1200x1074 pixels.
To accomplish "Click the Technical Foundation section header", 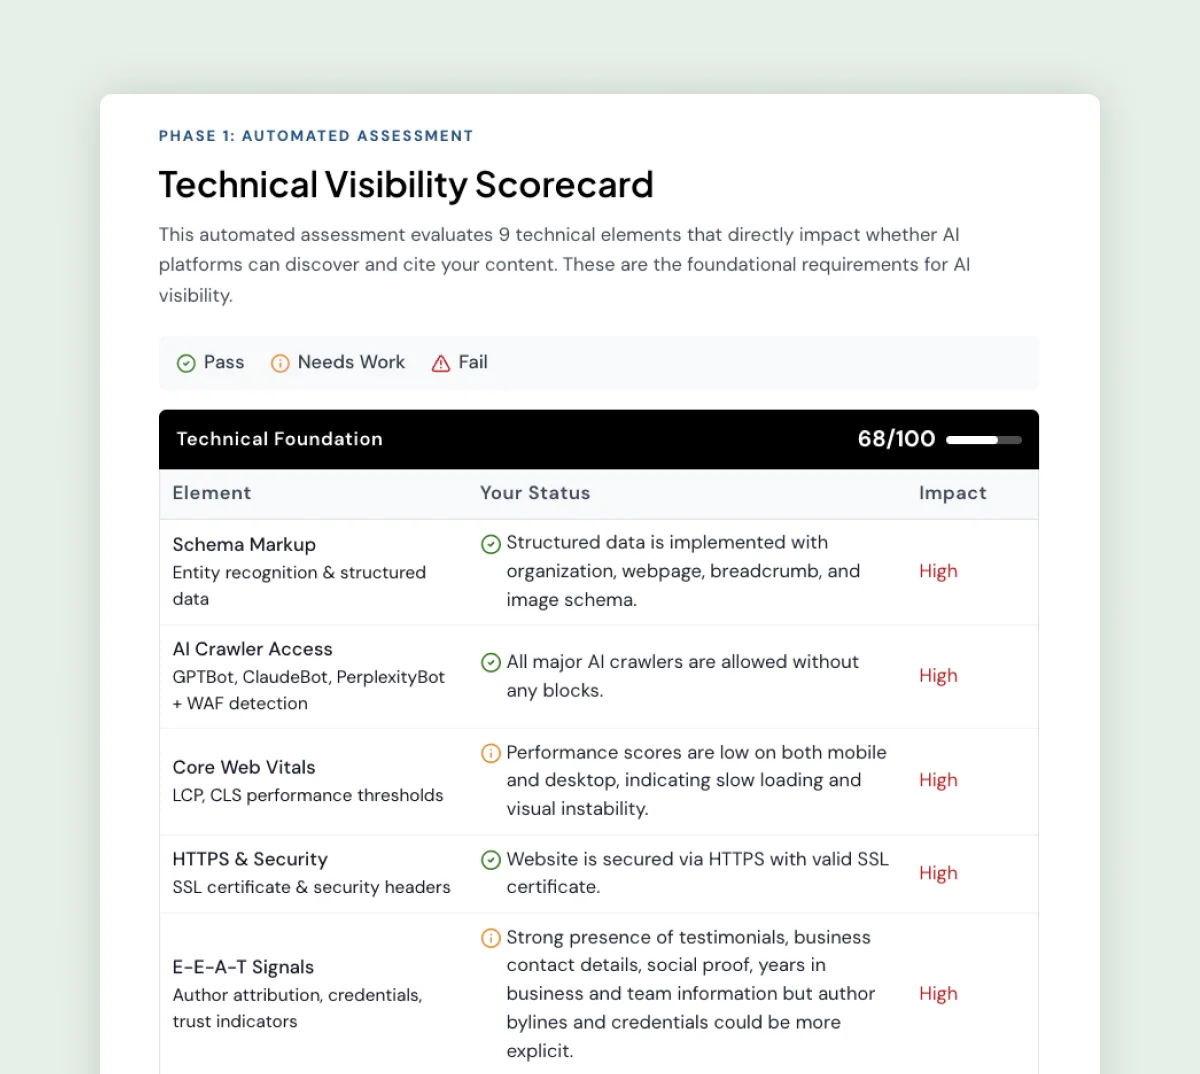I will [x=280, y=439].
